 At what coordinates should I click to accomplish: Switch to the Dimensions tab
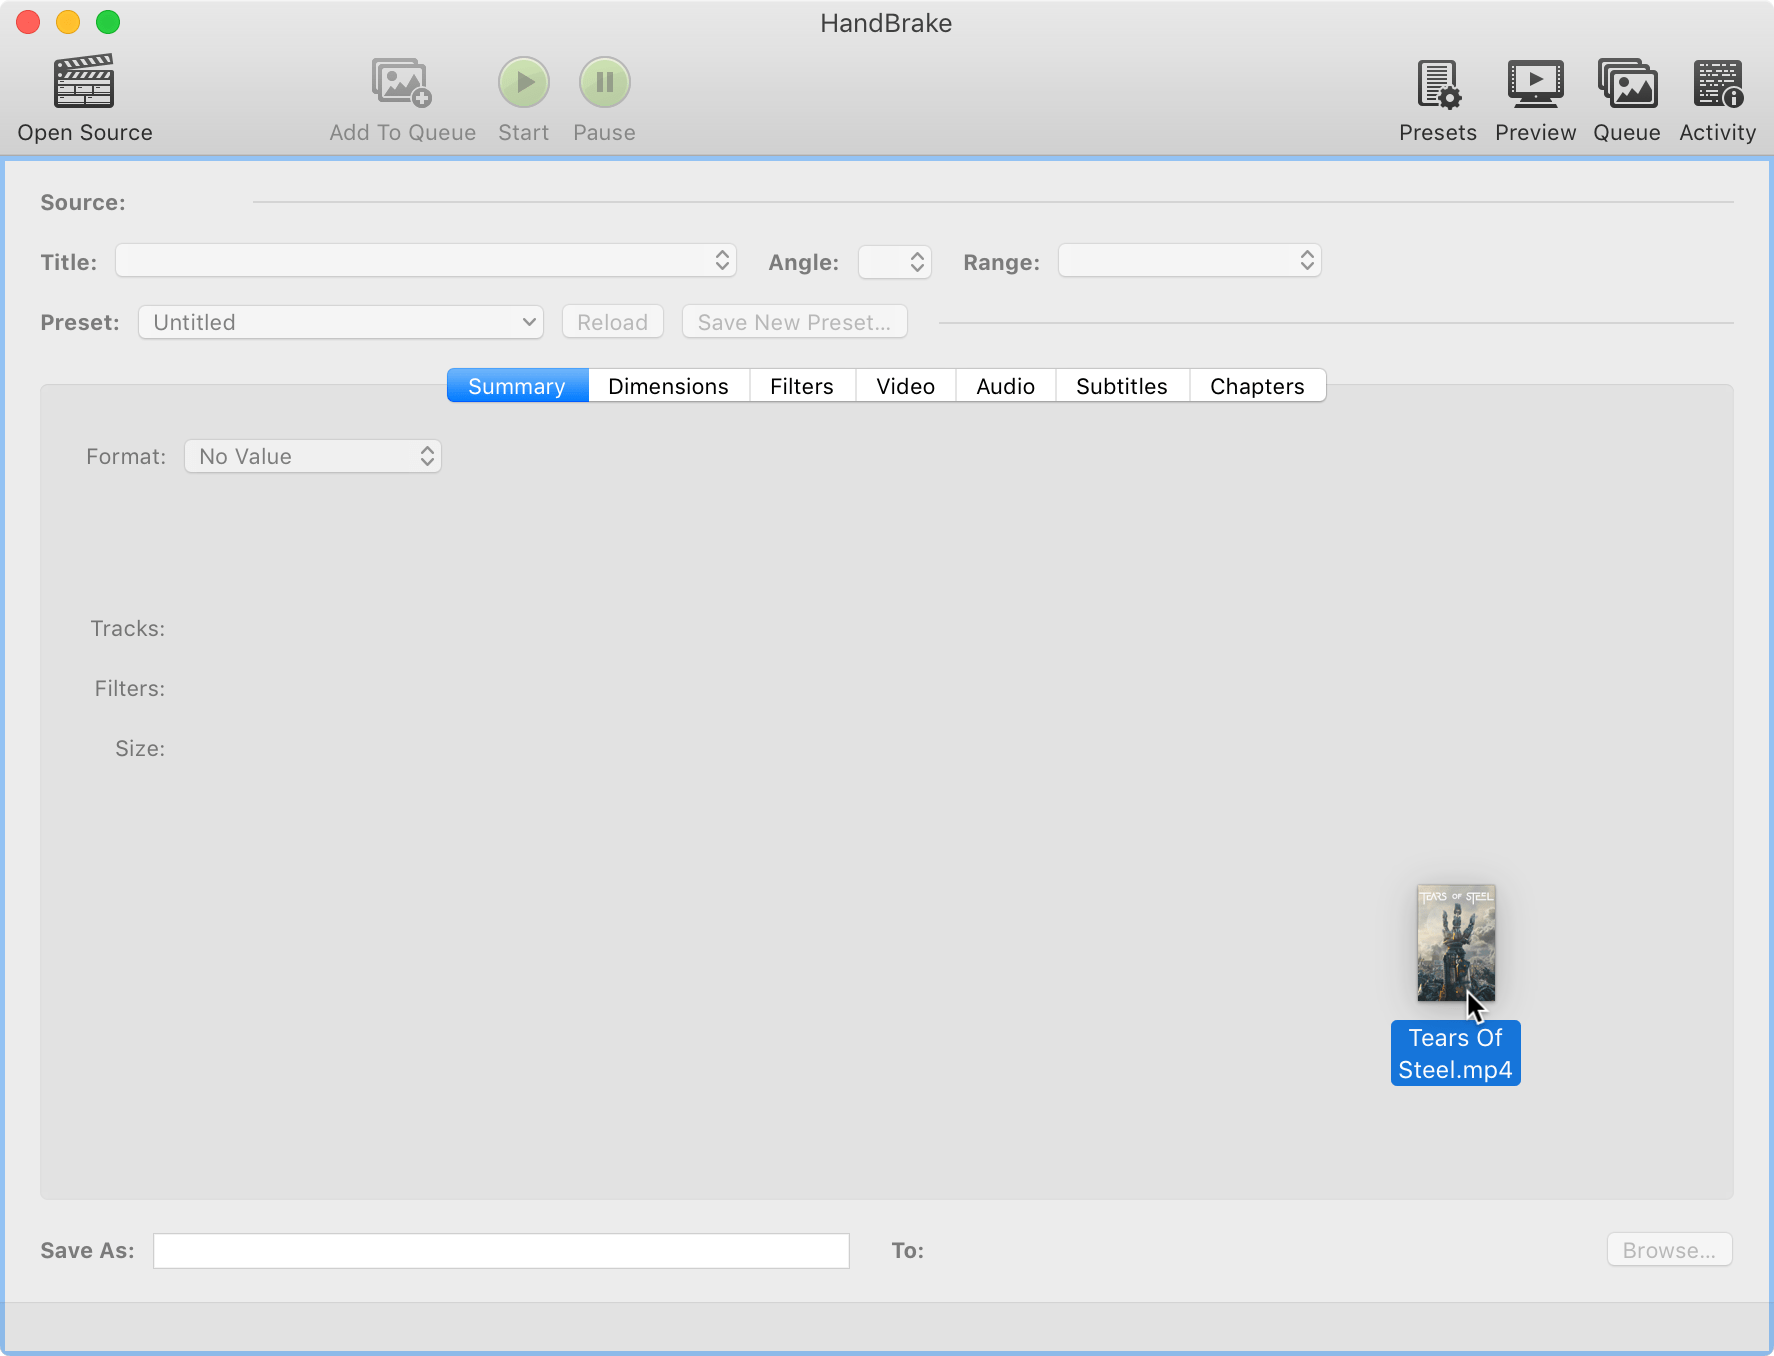667,385
